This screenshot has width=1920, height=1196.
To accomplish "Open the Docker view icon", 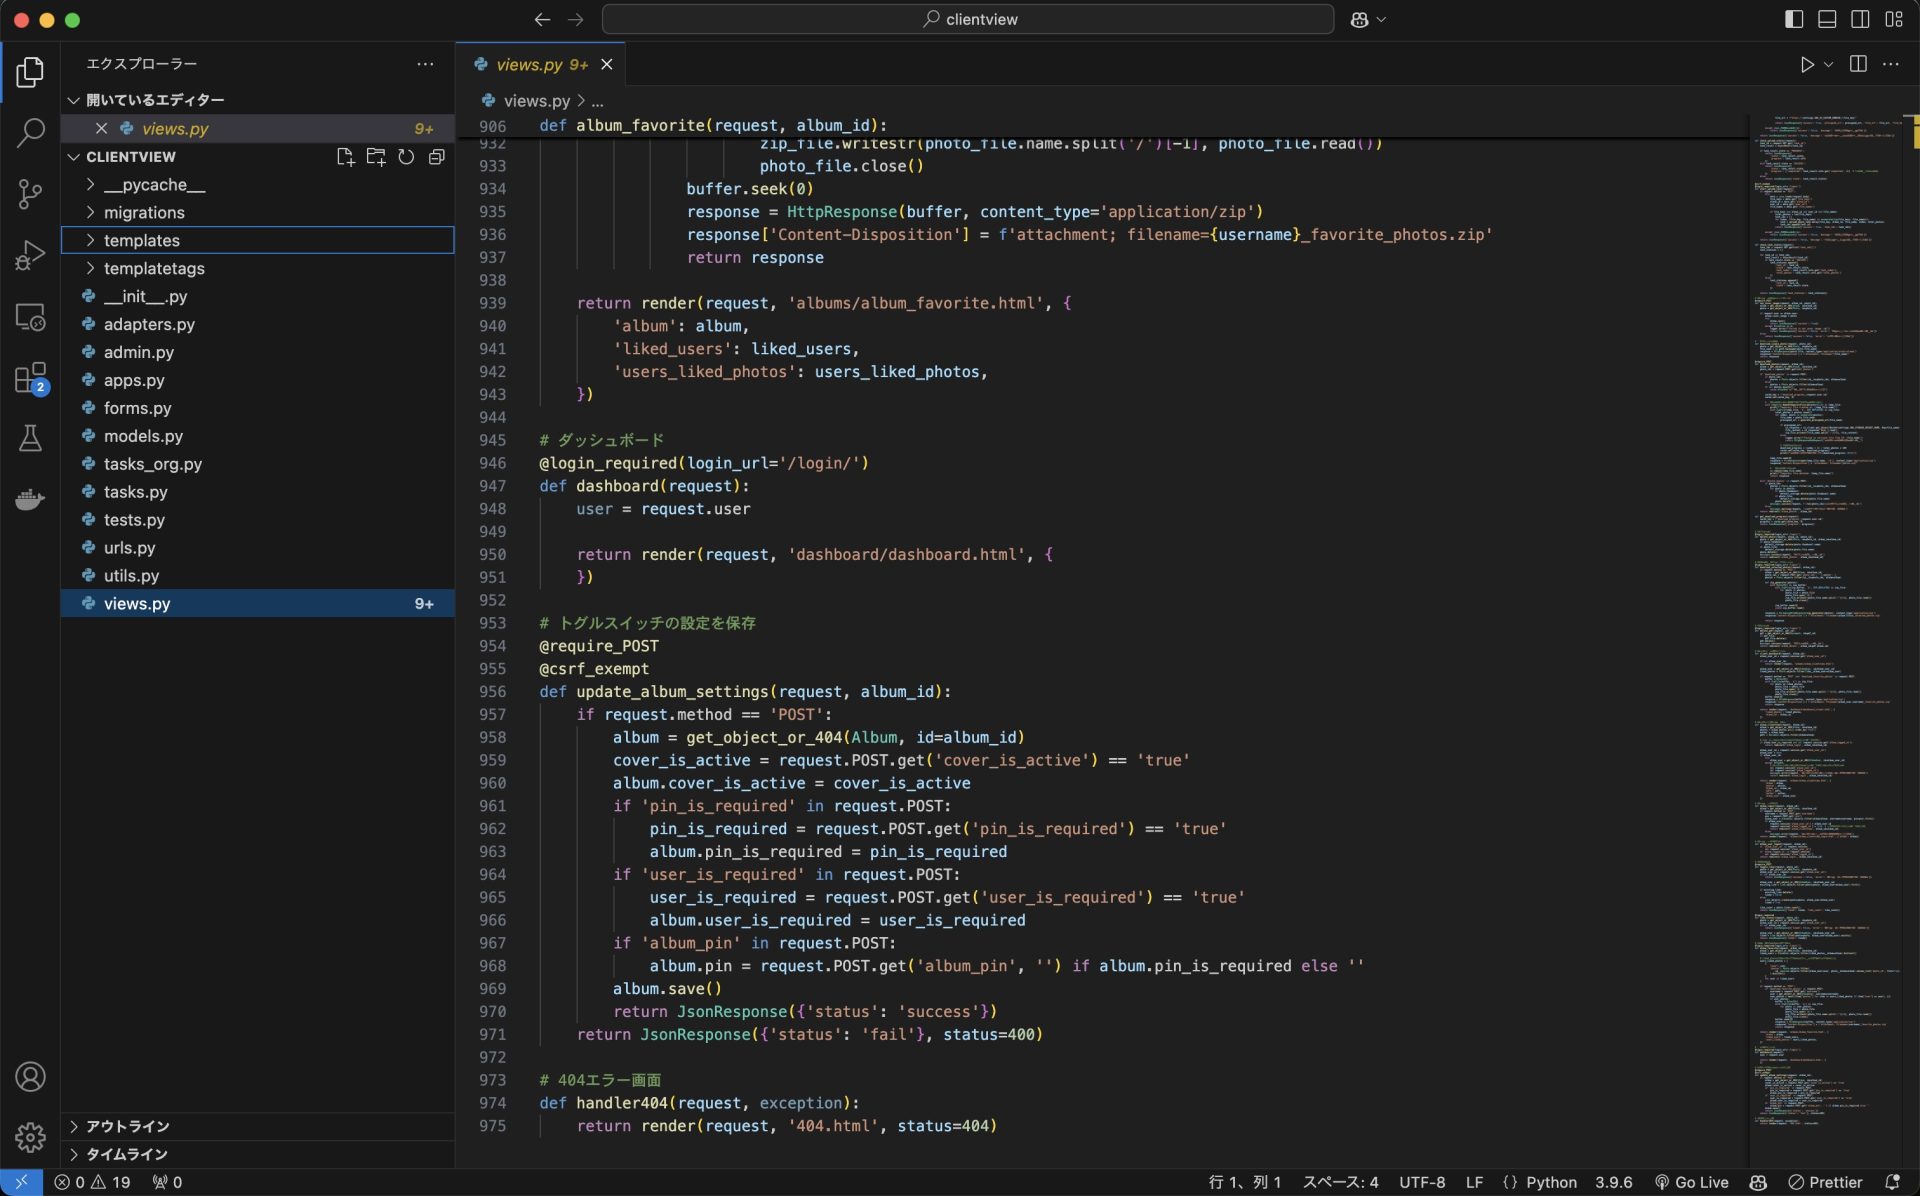I will 30,499.
